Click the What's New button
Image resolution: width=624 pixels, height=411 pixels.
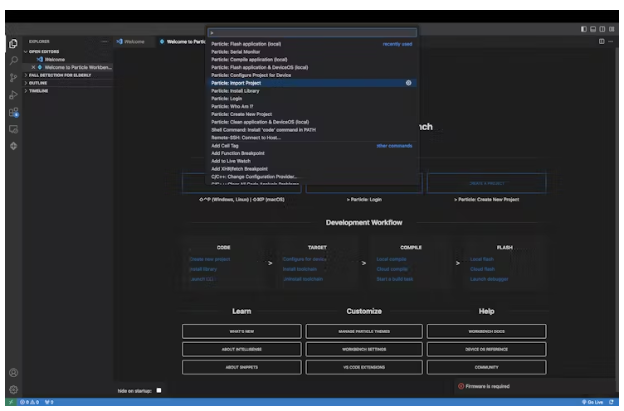(241, 331)
